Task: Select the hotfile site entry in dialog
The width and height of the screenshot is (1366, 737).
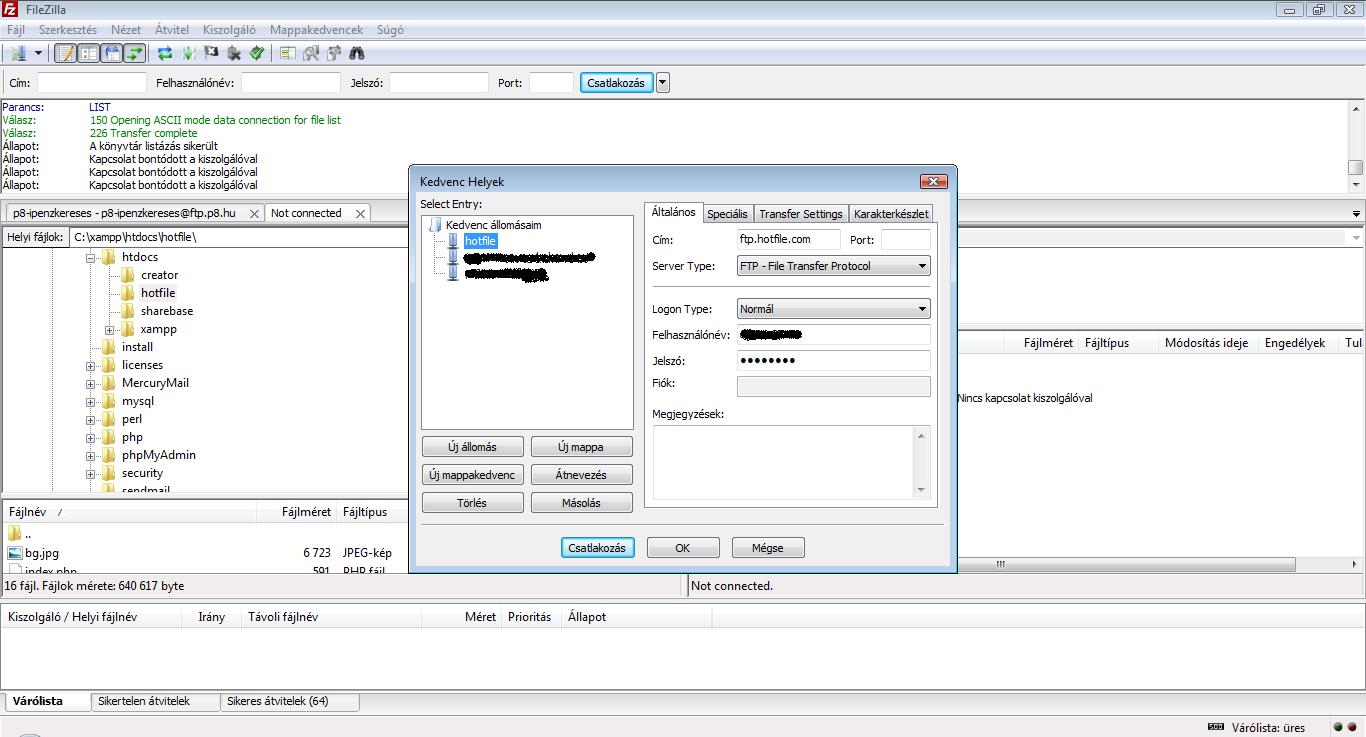Action: click(480, 241)
